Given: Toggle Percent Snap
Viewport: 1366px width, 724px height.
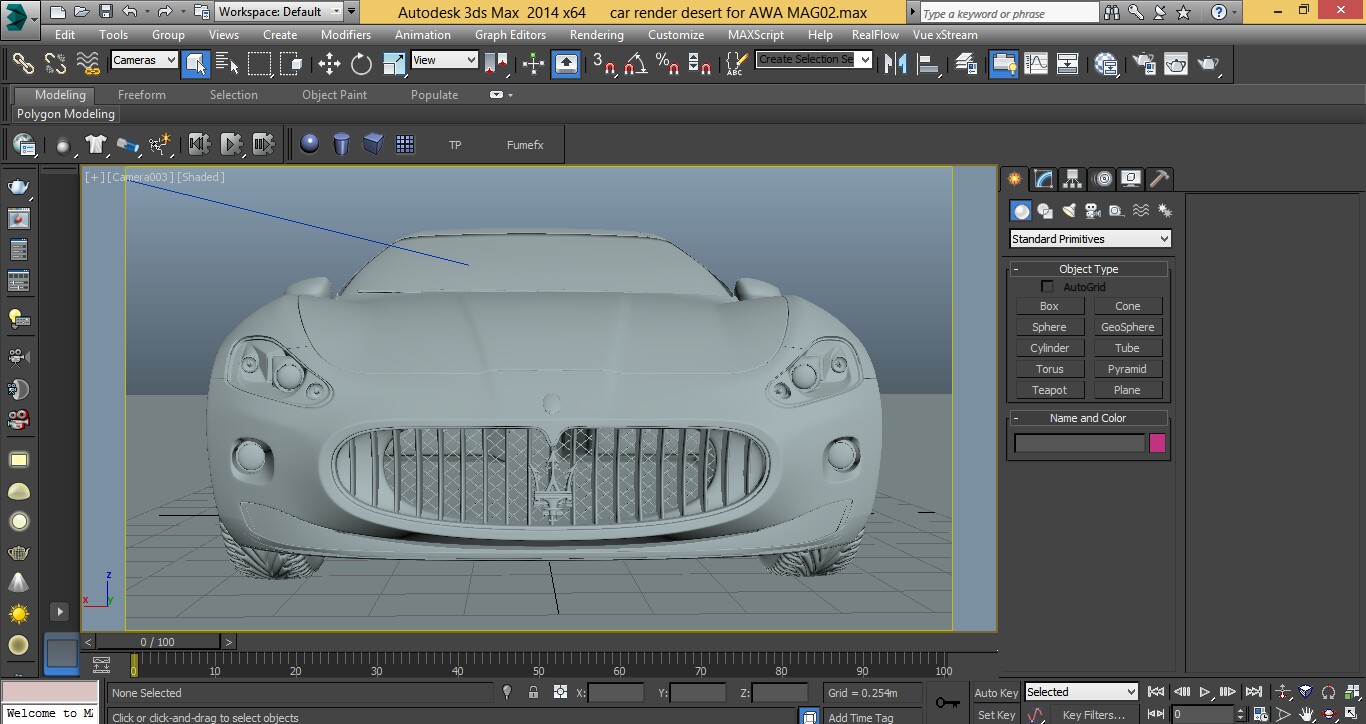Looking at the screenshot, I should click(x=667, y=63).
